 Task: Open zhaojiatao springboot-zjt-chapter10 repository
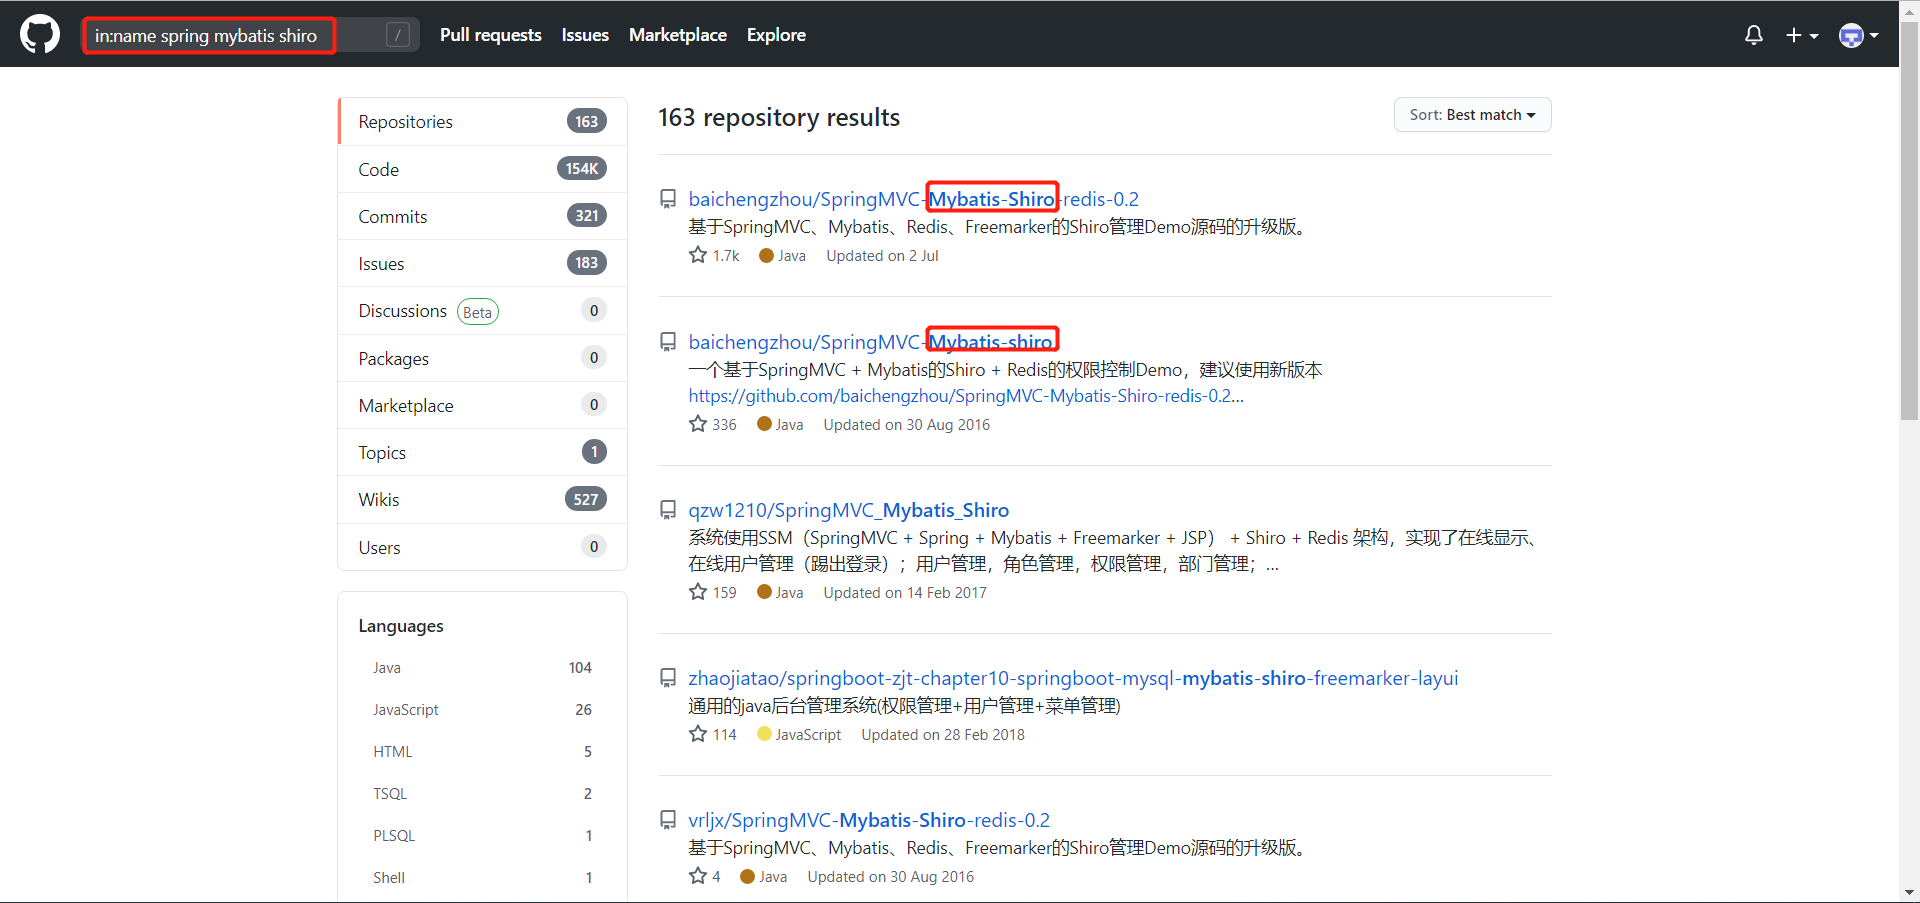tap(1073, 678)
